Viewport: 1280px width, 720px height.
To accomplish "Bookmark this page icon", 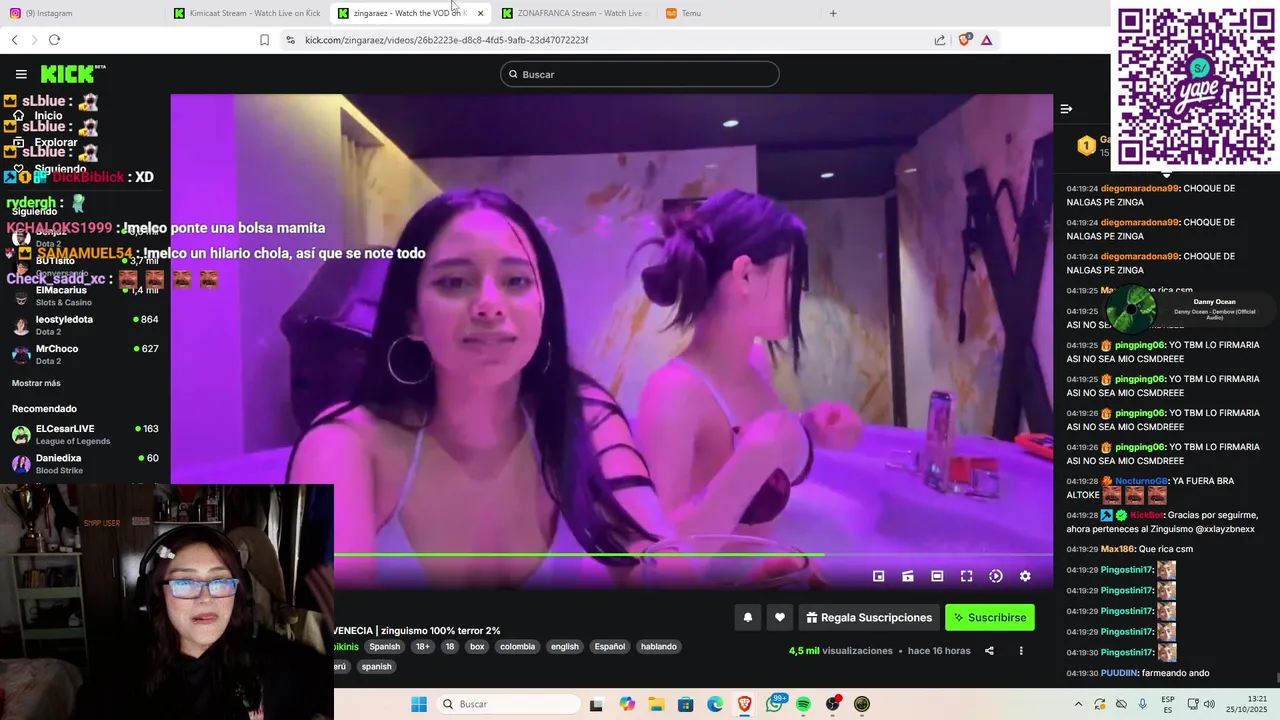I will [264, 40].
